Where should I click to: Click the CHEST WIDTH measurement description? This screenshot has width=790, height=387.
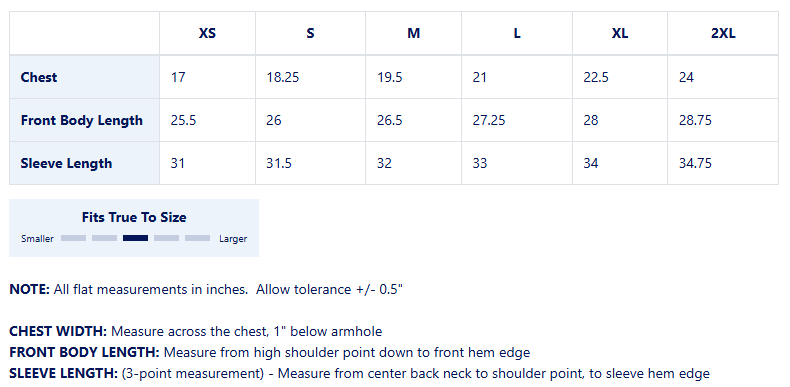(x=196, y=332)
